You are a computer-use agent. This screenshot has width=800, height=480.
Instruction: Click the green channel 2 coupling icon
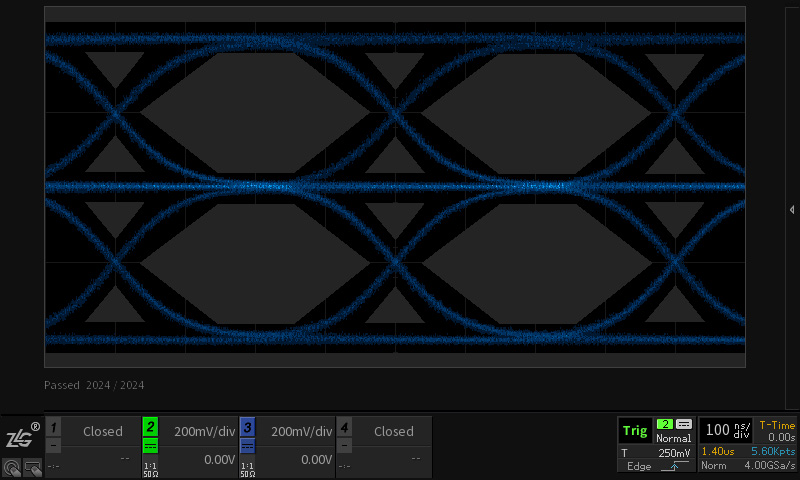pos(150,446)
